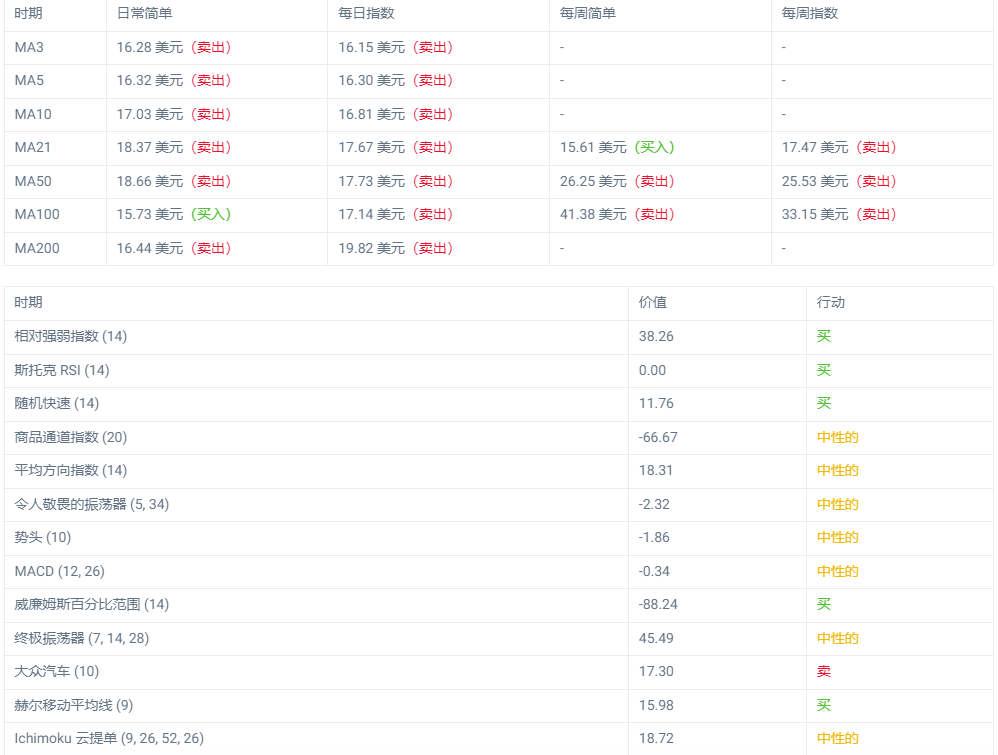Click MA50 weekly exponential value 25.53 美元
The height and width of the screenshot is (755, 998).
click(815, 181)
